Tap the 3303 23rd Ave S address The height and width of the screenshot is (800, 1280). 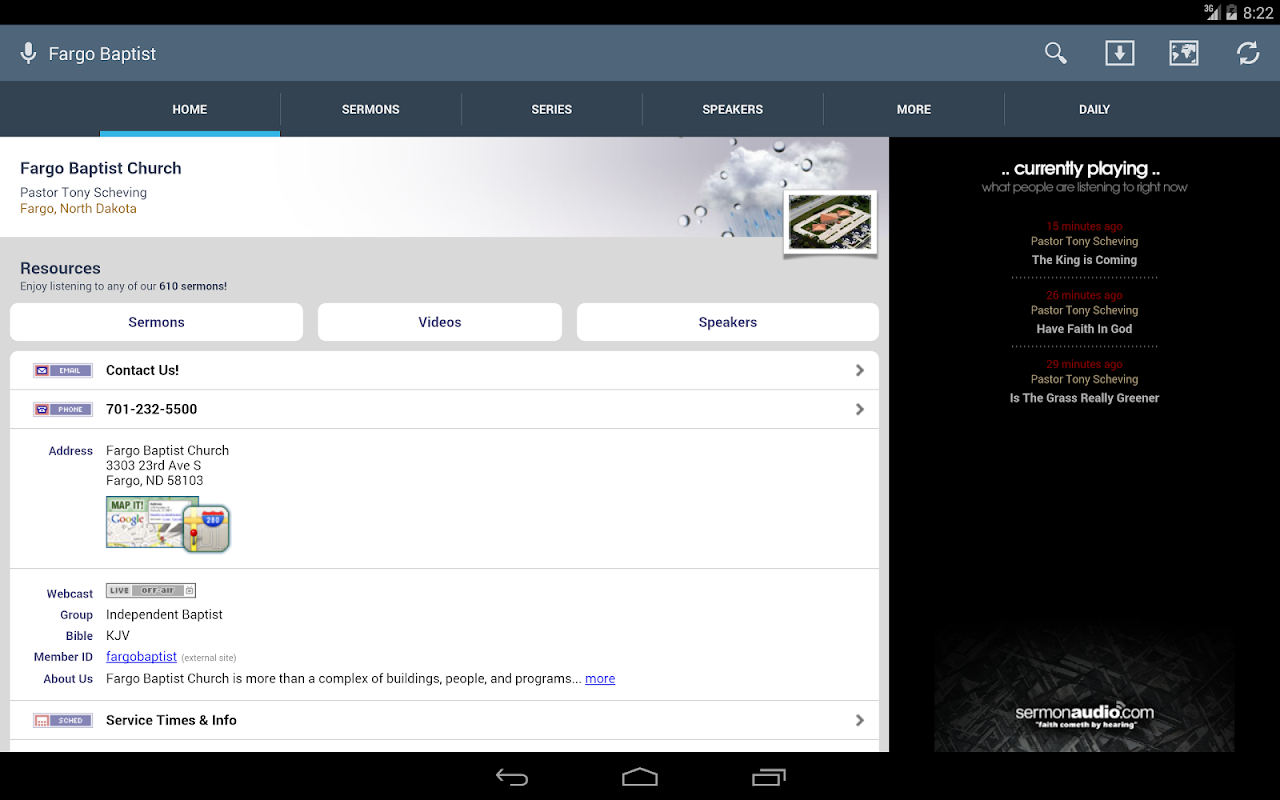(x=154, y=466)
